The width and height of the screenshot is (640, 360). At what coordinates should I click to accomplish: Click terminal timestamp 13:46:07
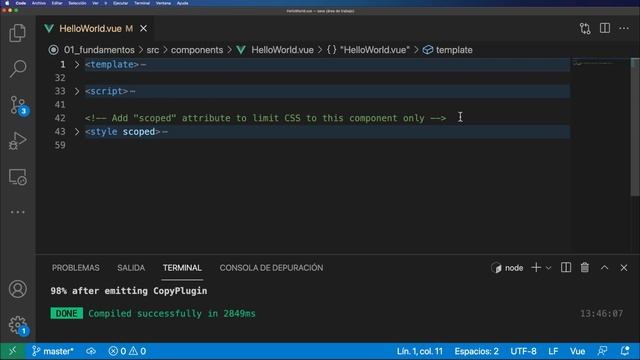click(601, 313)
